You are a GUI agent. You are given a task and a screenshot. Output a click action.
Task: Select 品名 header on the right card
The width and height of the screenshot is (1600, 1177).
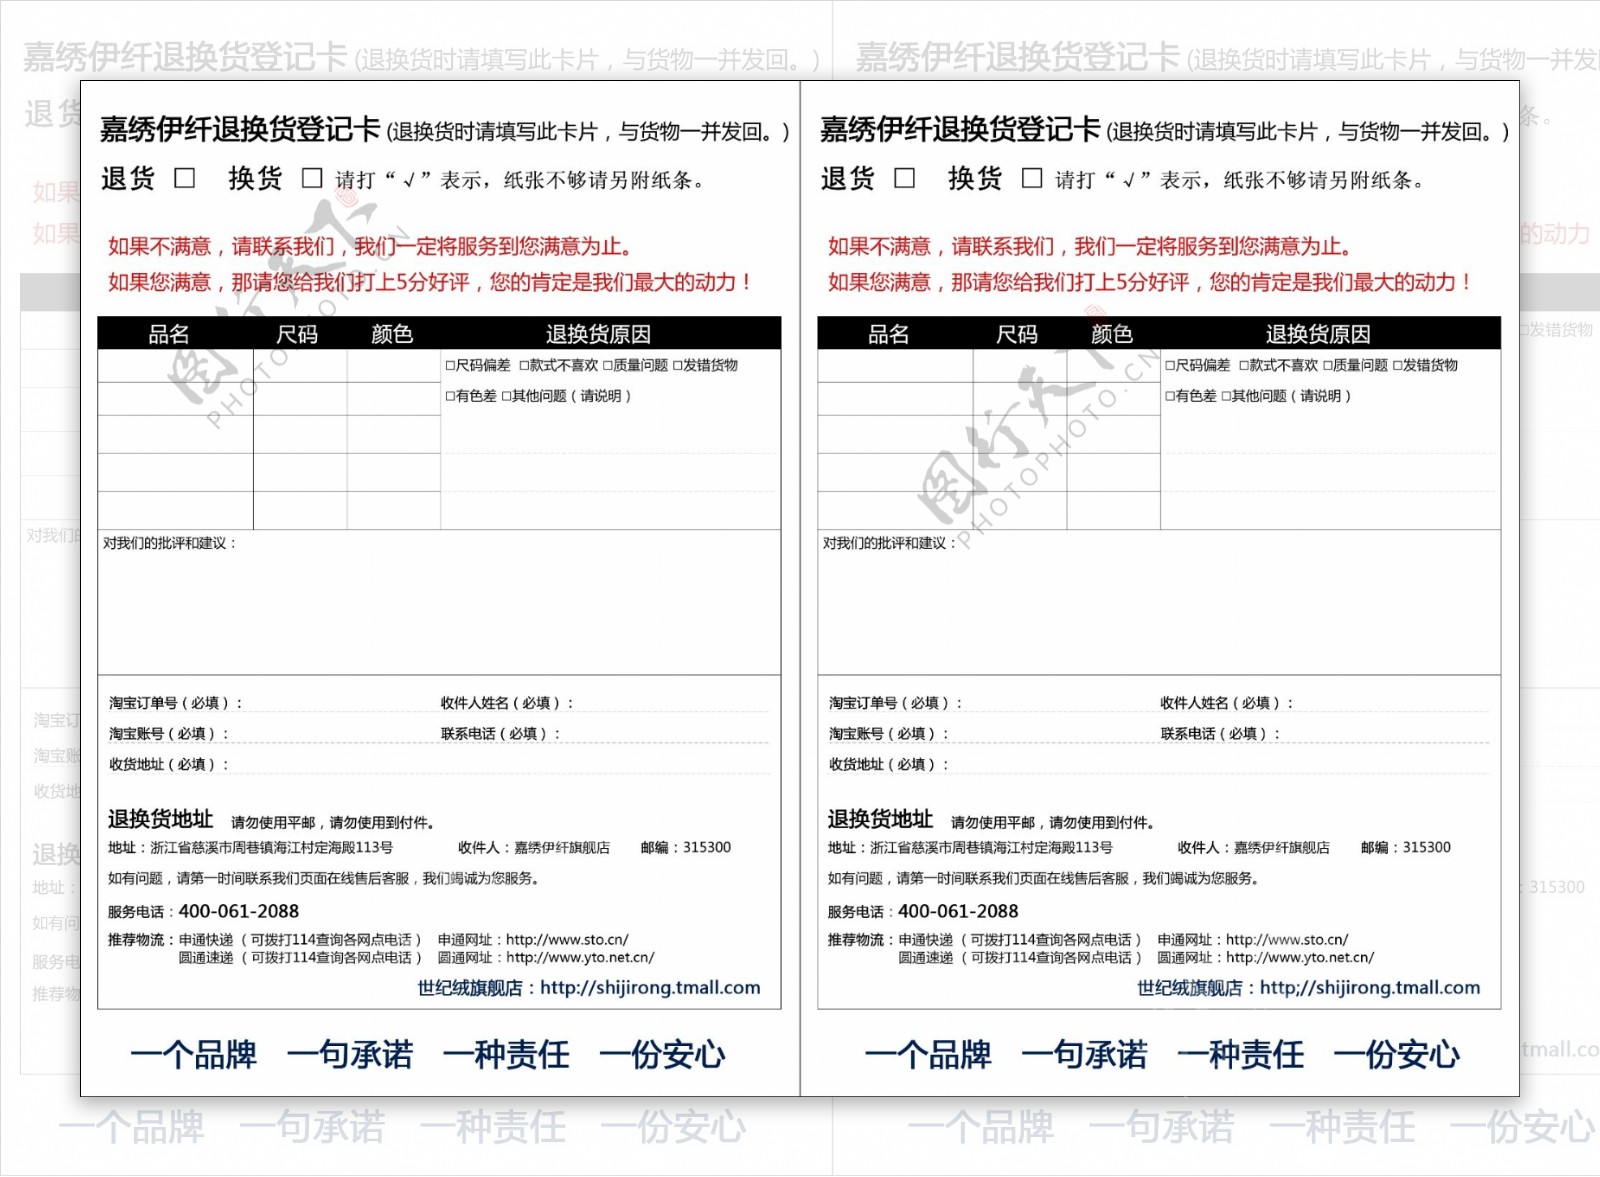pyautogui.click(x=889, y=334)
